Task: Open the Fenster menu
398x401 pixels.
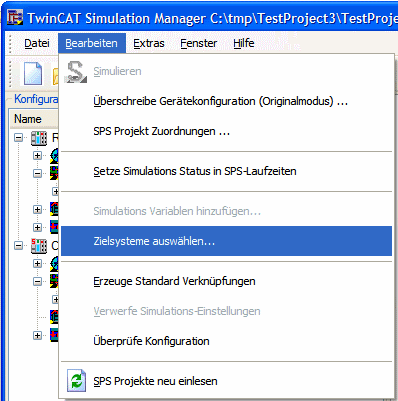Action: click(198, 43)
